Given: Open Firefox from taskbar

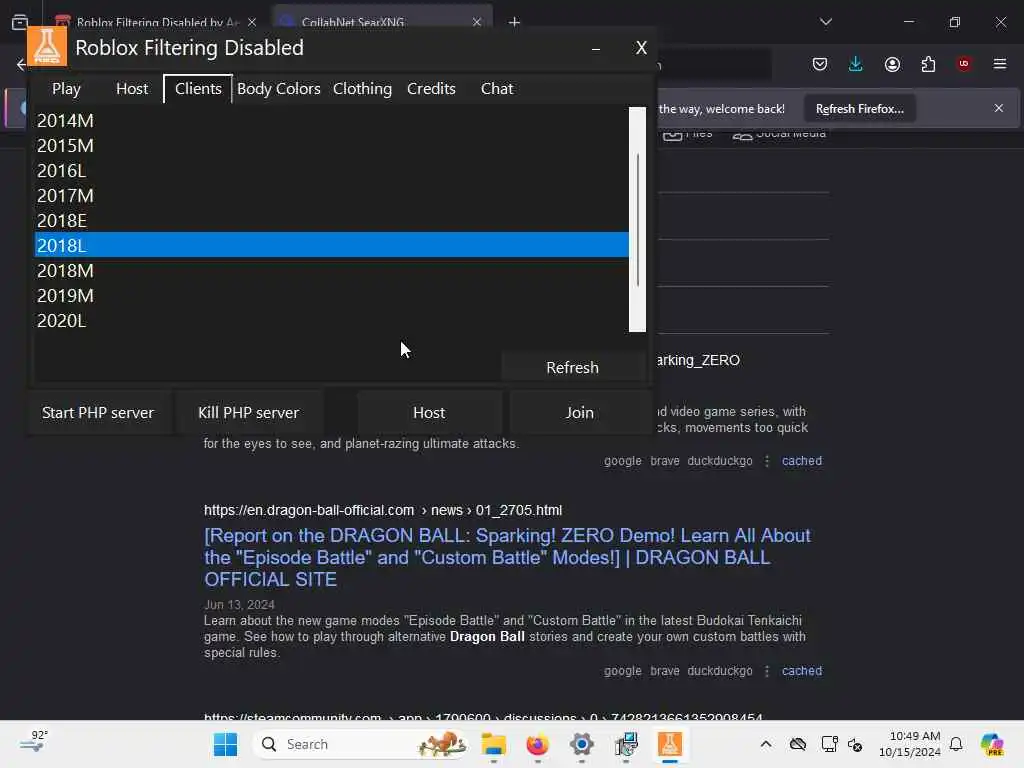Looking at the screenshot, I should (537, 744).
